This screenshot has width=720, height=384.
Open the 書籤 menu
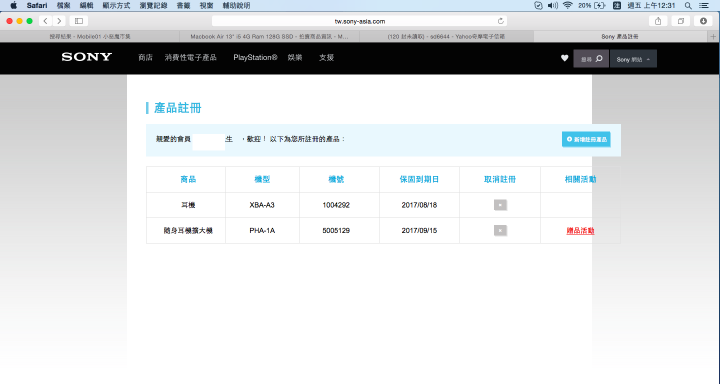183,6
